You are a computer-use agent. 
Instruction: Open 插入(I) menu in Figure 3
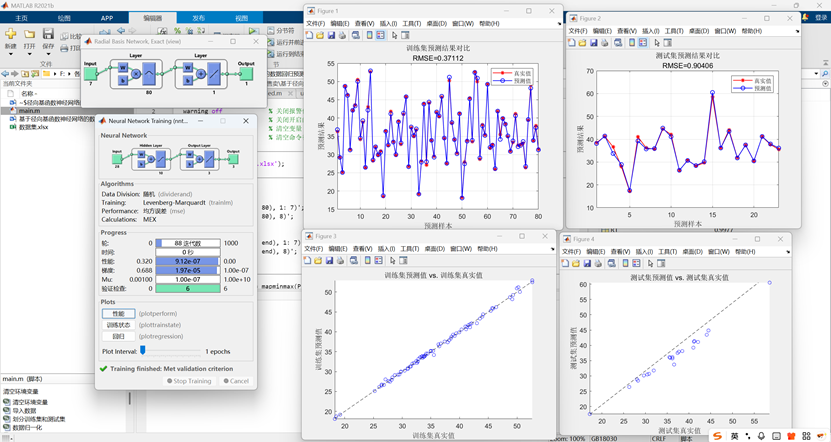pyautogui.click(x=386, y=249)
